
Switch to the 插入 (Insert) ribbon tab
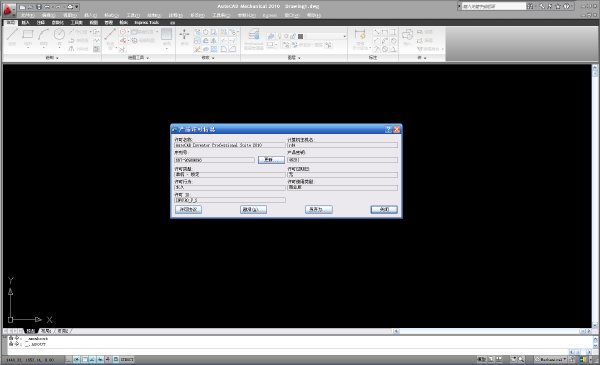tap(26, 23)
